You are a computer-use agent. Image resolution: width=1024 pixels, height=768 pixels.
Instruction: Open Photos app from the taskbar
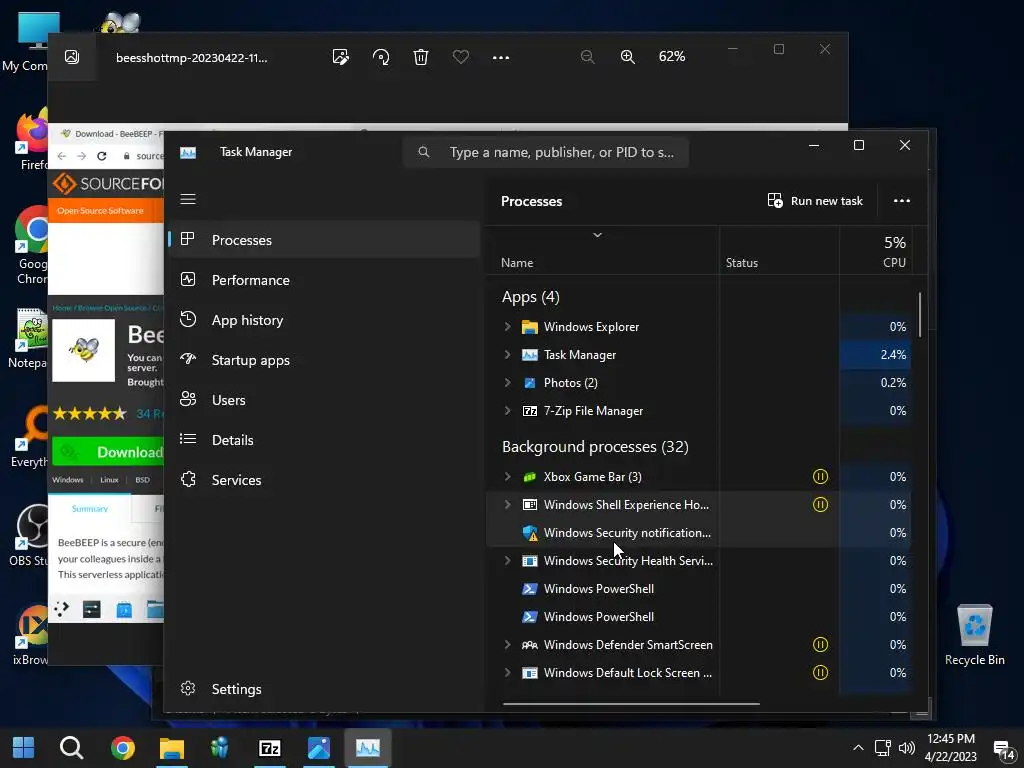319,747
